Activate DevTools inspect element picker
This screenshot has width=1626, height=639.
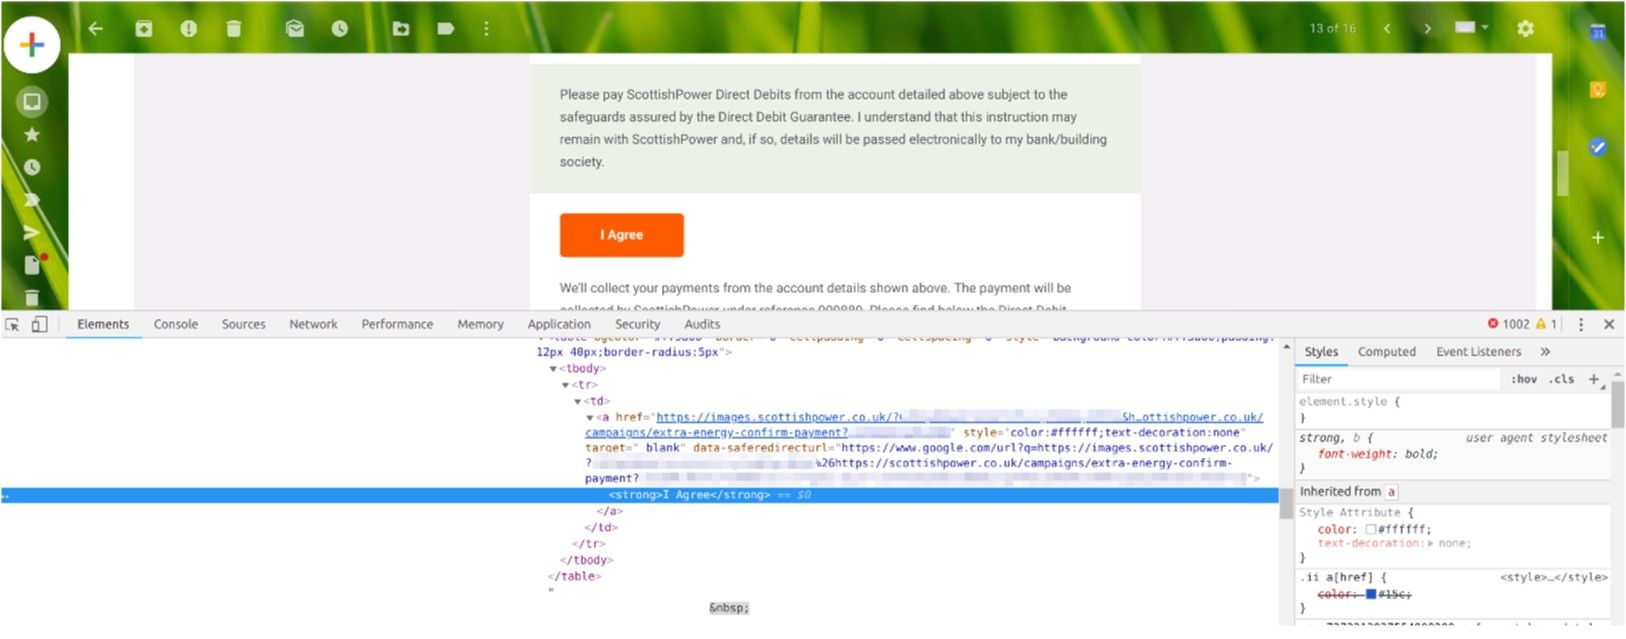(13, 325)
